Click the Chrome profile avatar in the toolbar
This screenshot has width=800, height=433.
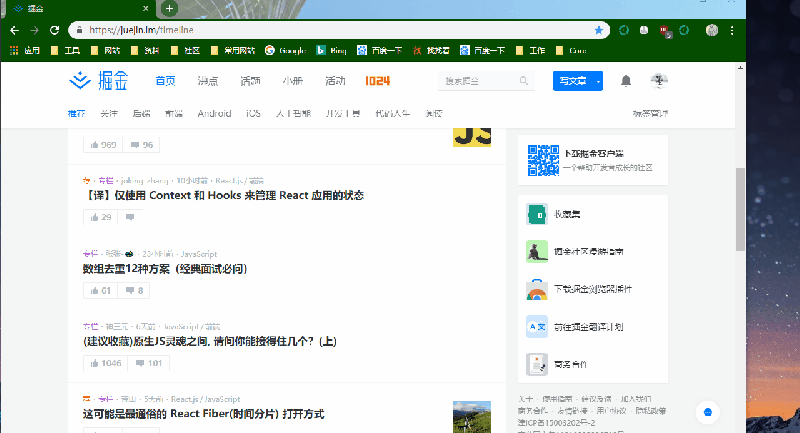coord(712,30)
